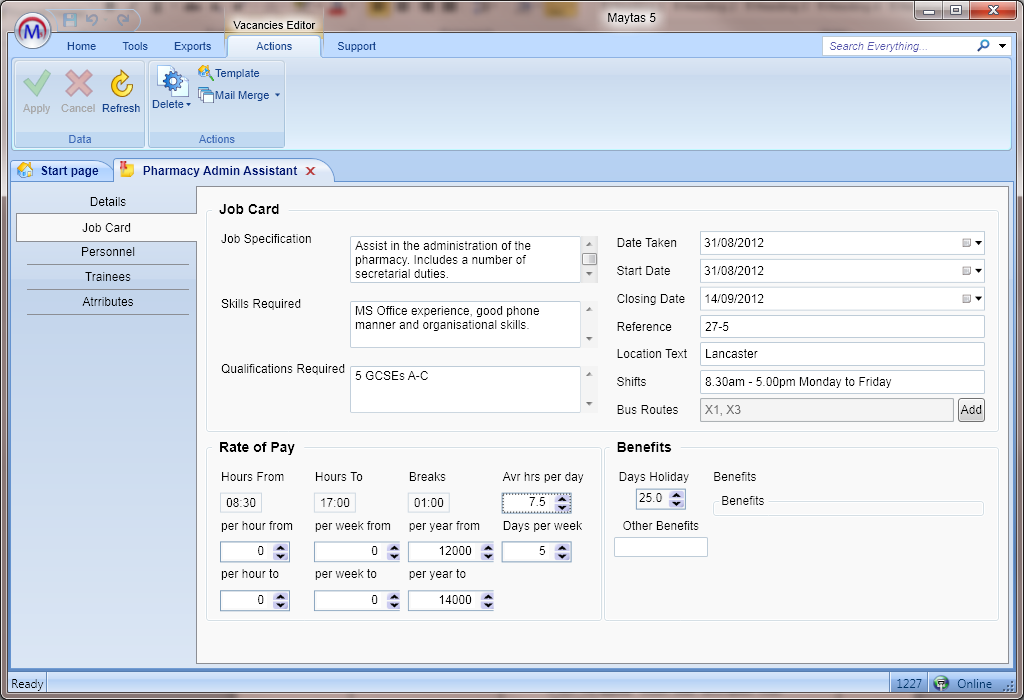Image resolution: width=1024 pixels, height=700 pixels.
Task: Click the Template icon in ribbon
Action: point(205,73)
